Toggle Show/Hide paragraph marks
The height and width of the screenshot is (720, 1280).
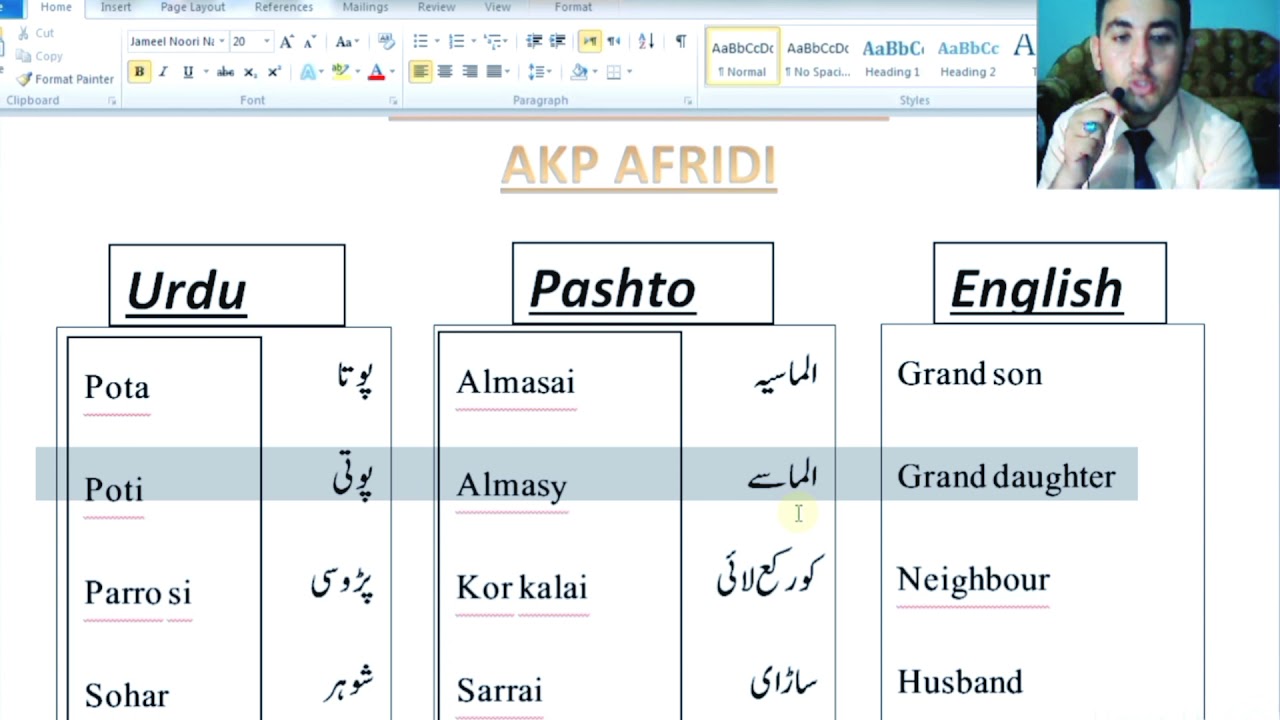(681, 41)
